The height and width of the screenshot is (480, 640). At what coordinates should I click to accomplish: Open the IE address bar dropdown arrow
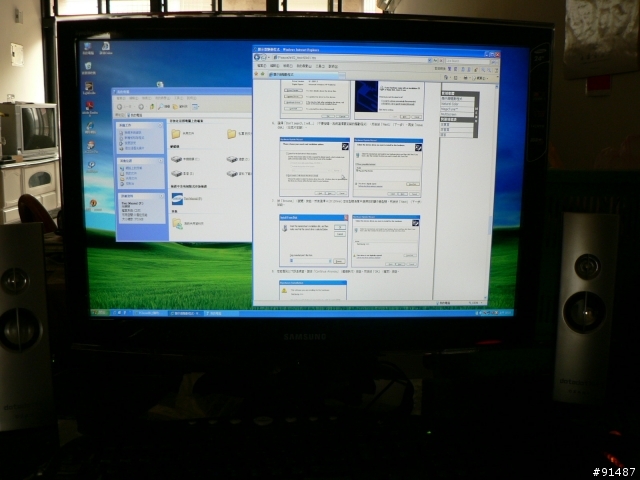430,60
